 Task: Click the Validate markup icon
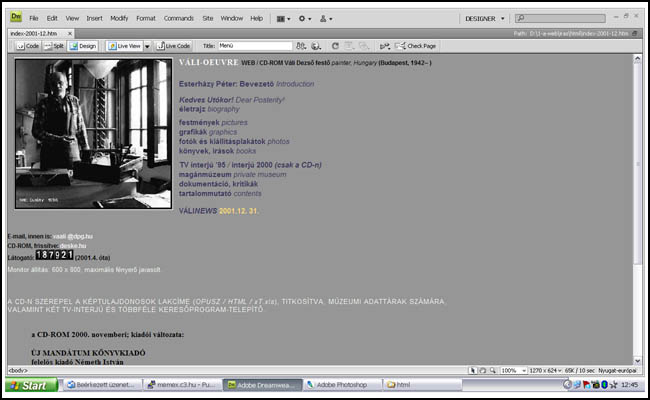pyautogui.click(x=385, y=46)
